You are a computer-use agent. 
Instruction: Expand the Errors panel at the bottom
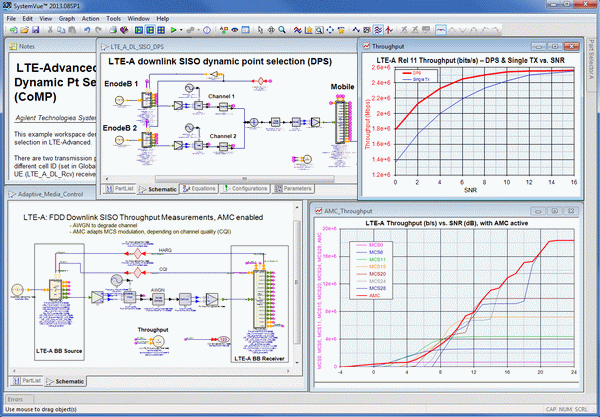[x=15, y=398]
